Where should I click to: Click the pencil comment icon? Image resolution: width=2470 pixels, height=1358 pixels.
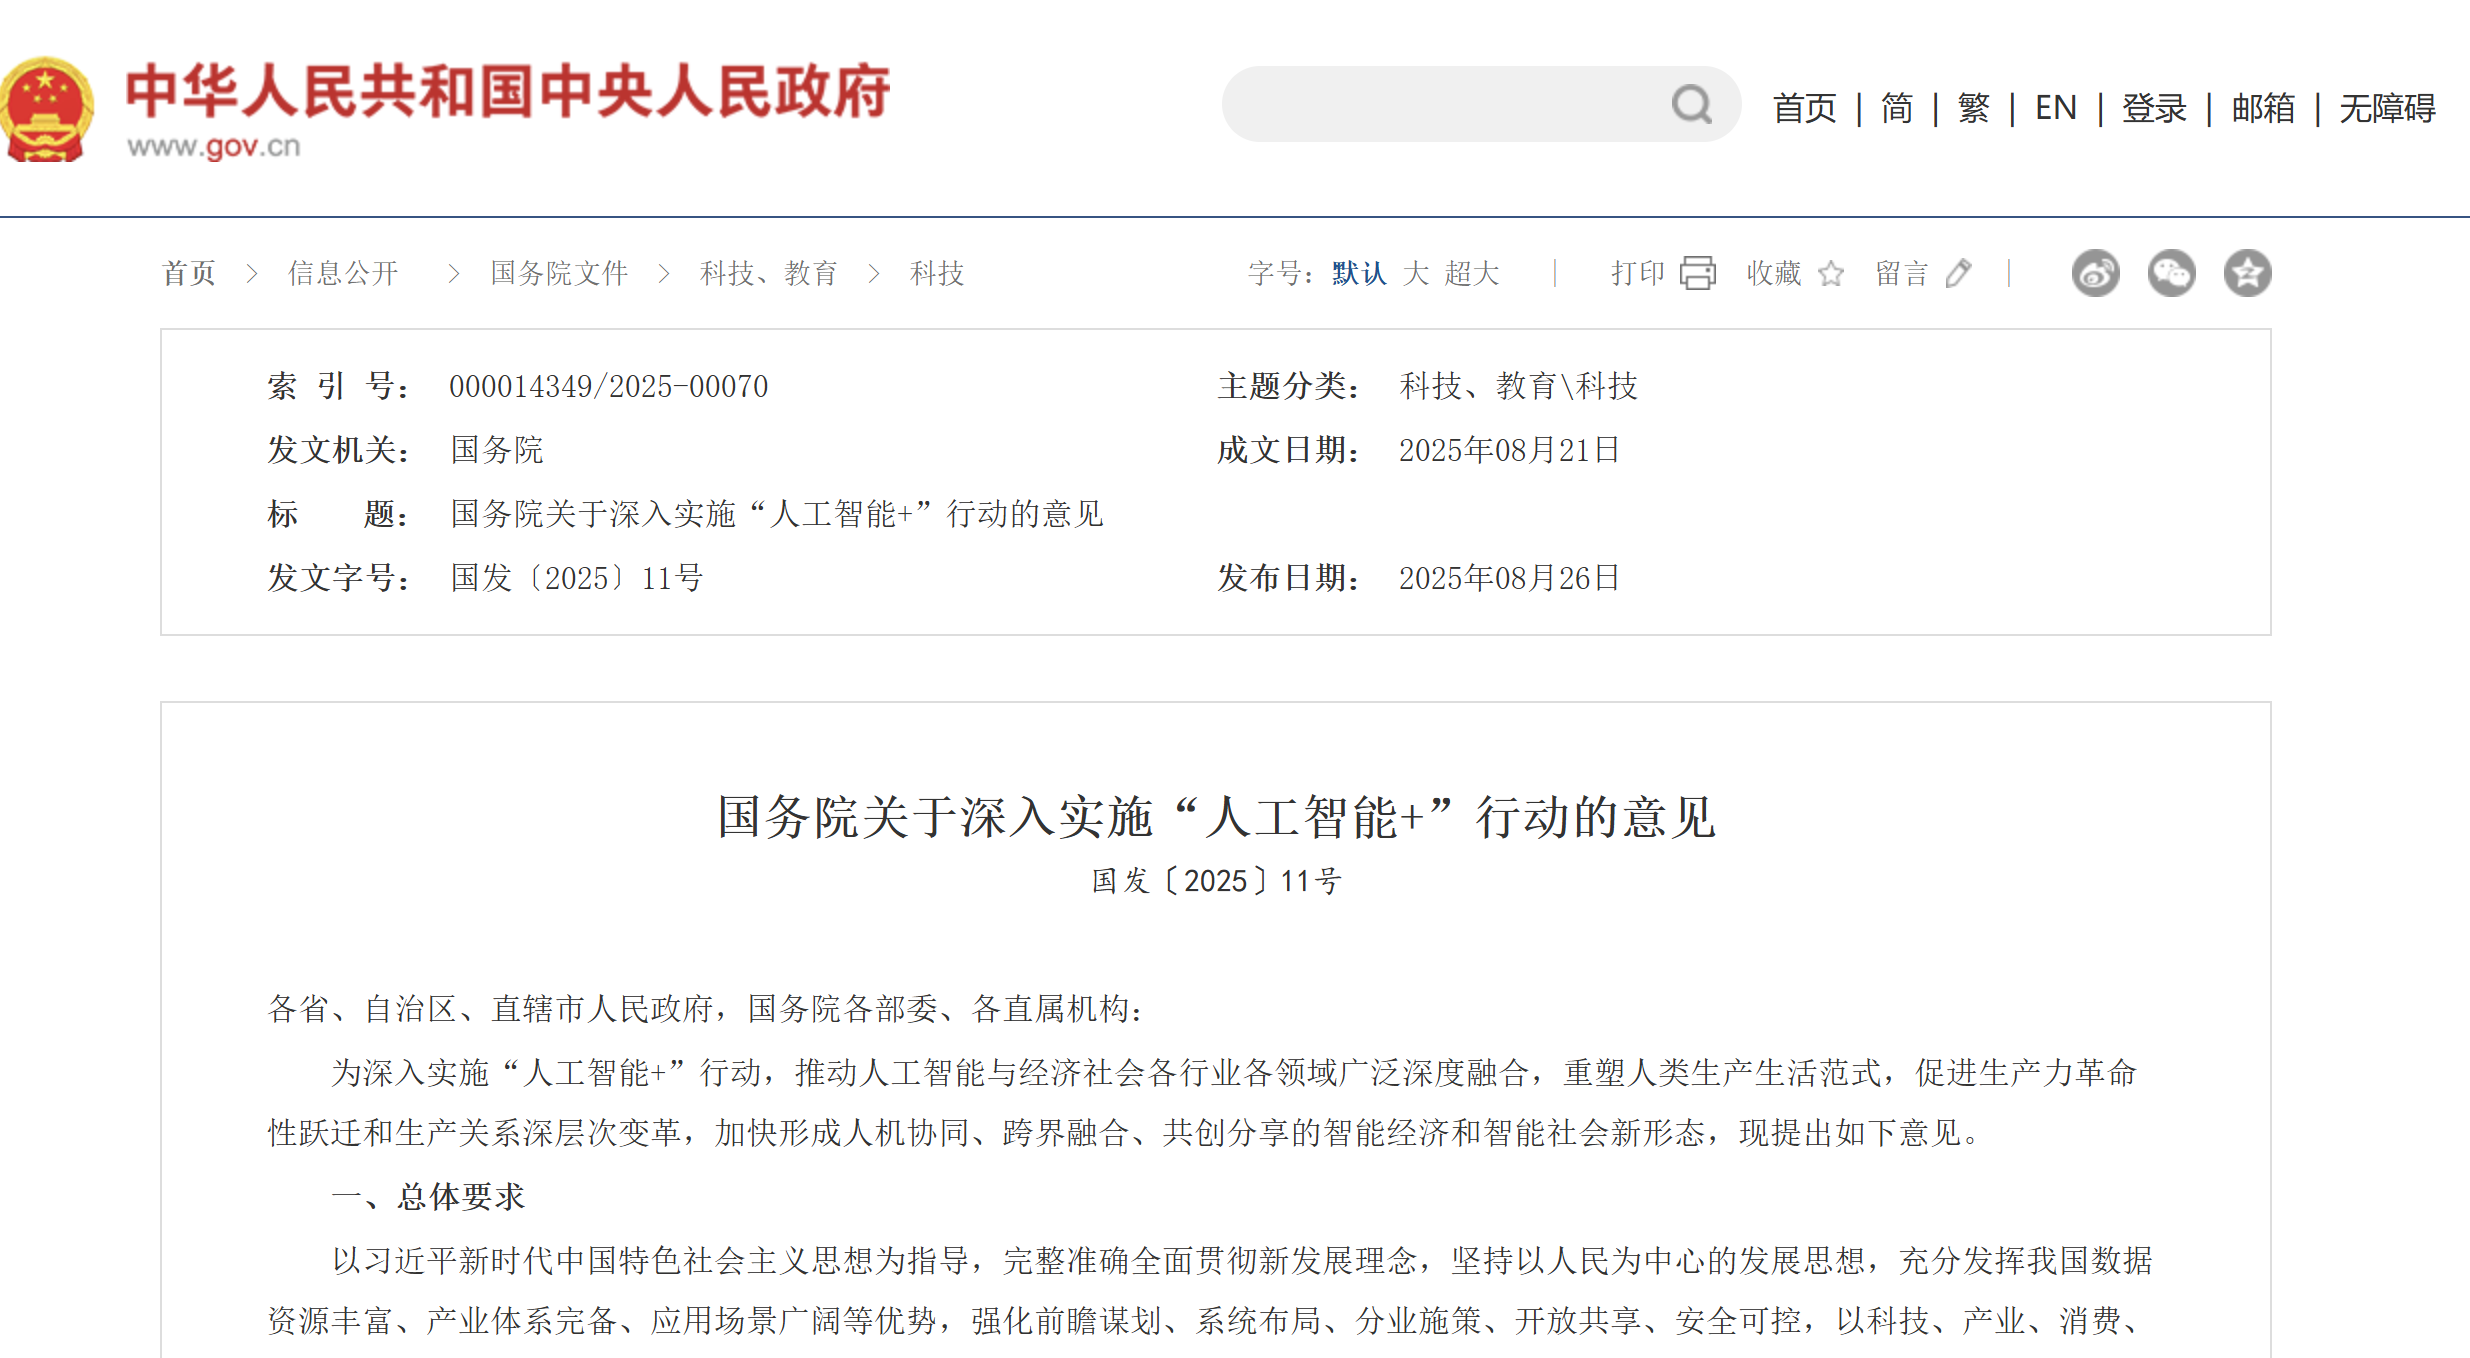pos(1958,273)
